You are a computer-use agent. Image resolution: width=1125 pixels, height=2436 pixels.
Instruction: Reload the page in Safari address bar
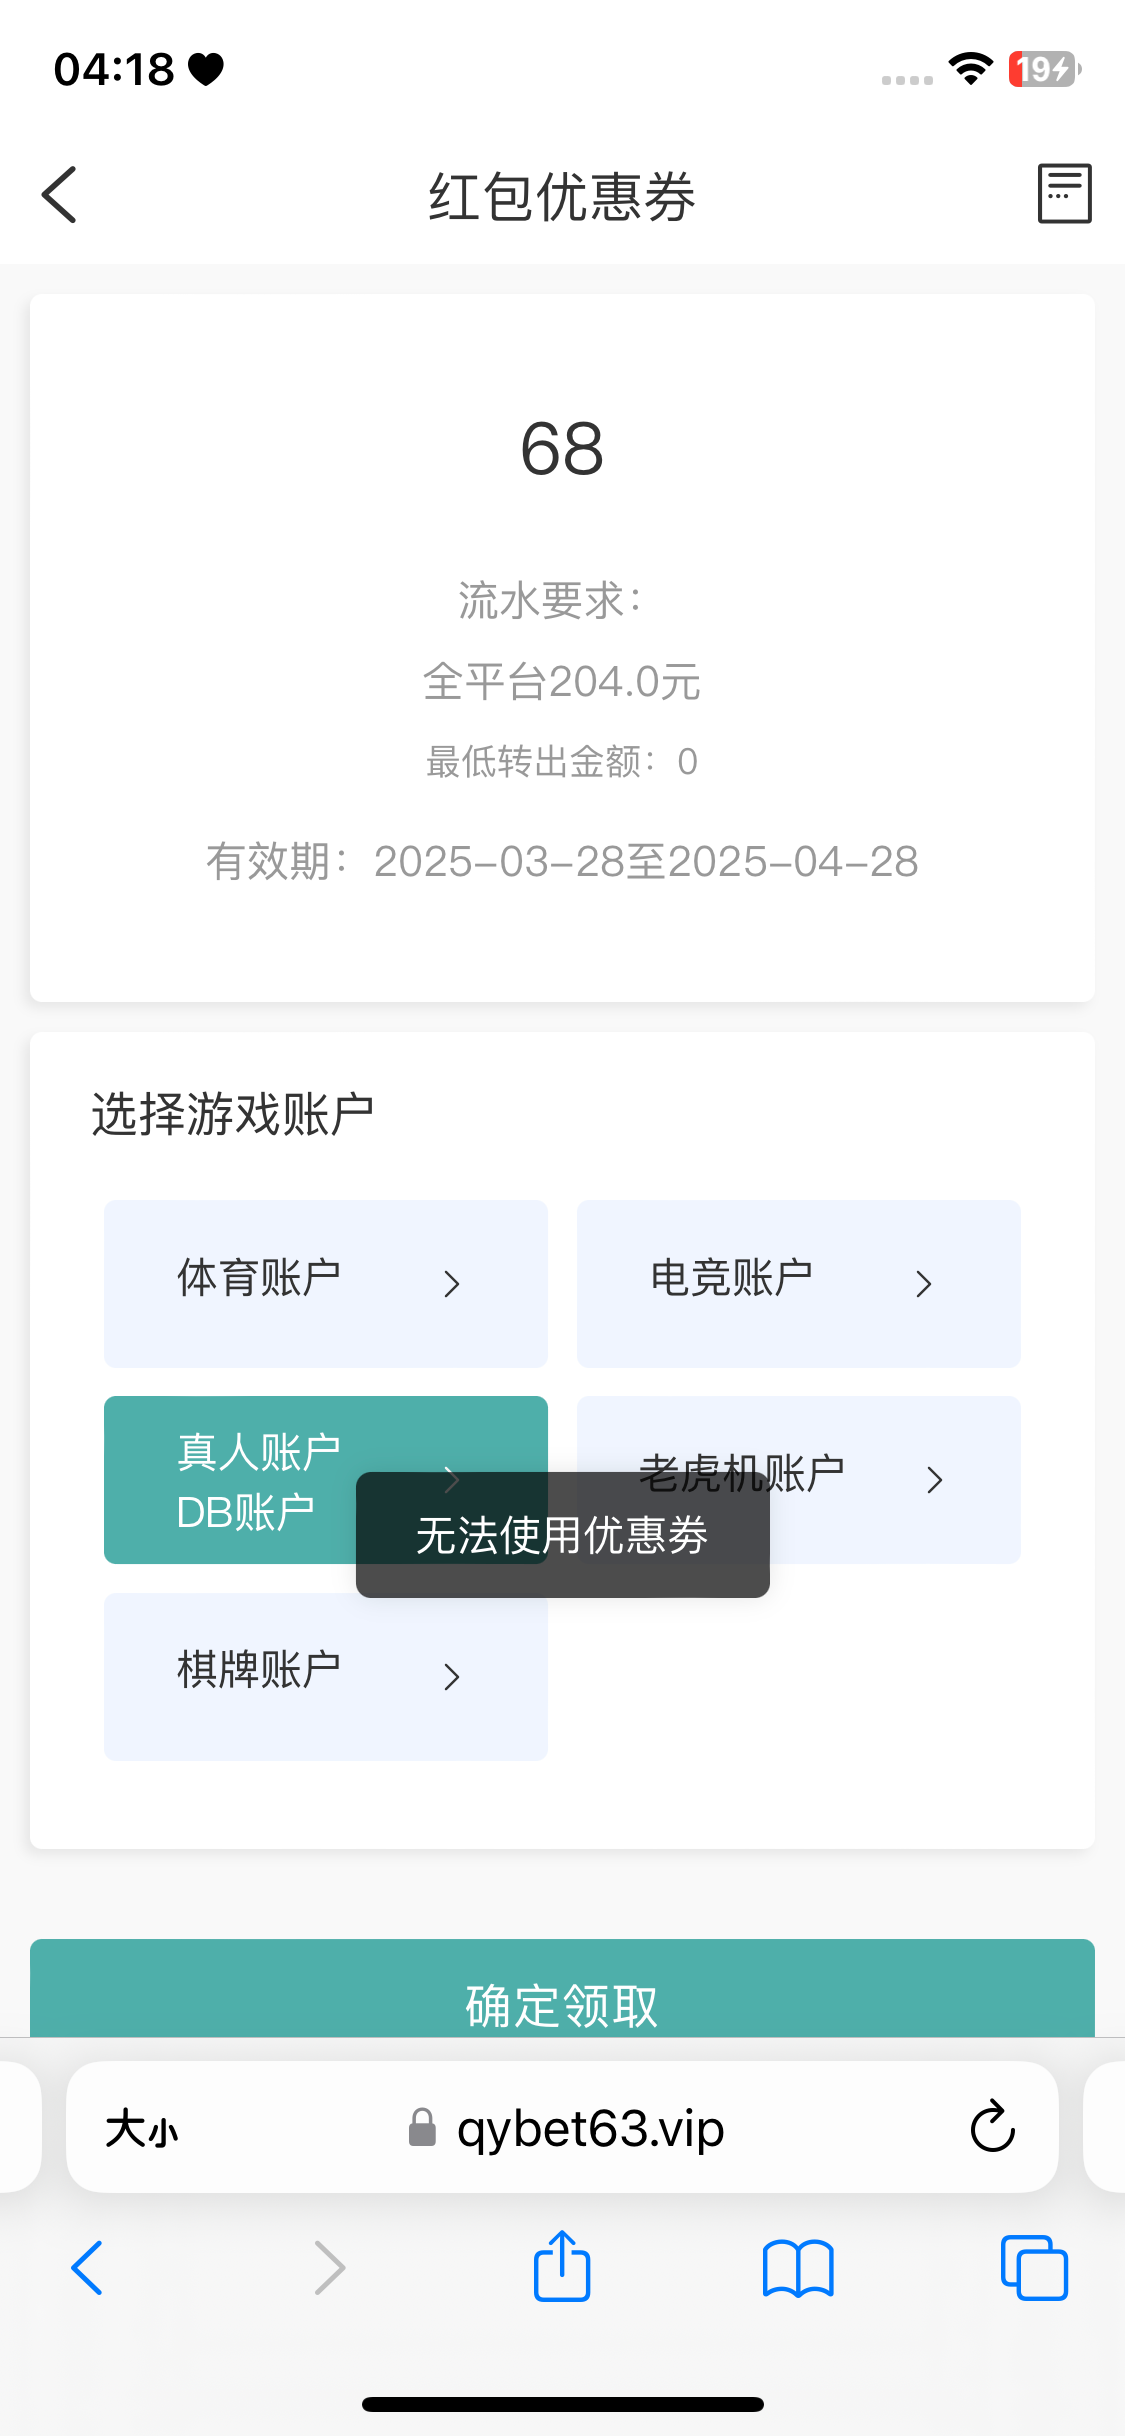tap(992, 2127)
